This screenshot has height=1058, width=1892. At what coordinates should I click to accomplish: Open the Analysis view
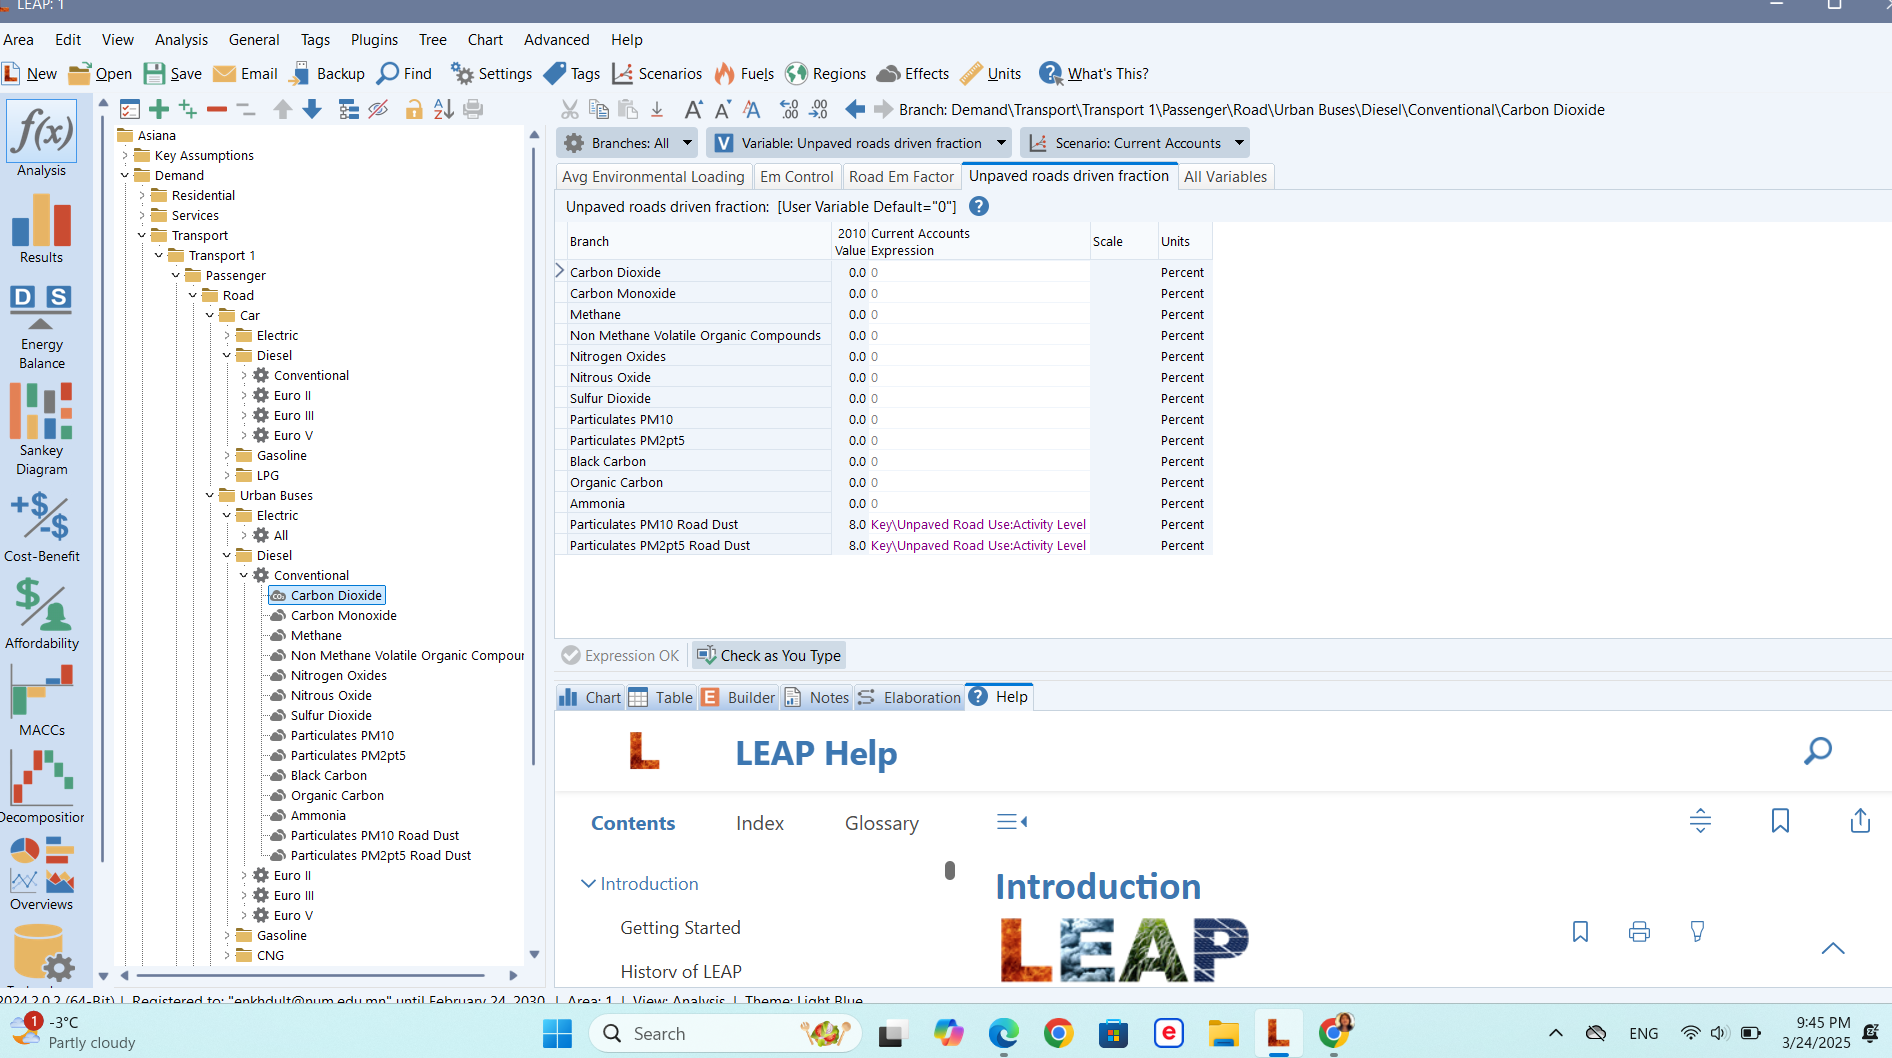pyautogui.click(x=41, y=140)
